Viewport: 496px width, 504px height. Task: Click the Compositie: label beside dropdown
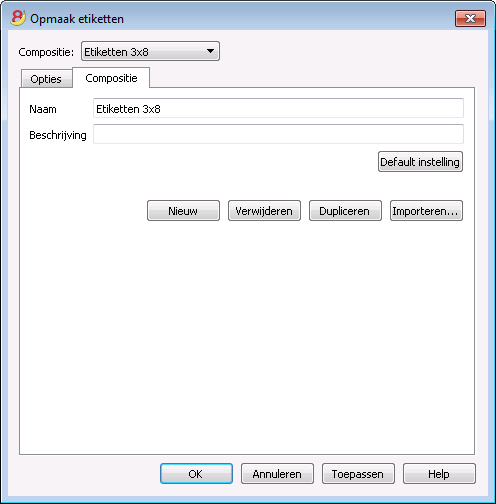(46, 52)
